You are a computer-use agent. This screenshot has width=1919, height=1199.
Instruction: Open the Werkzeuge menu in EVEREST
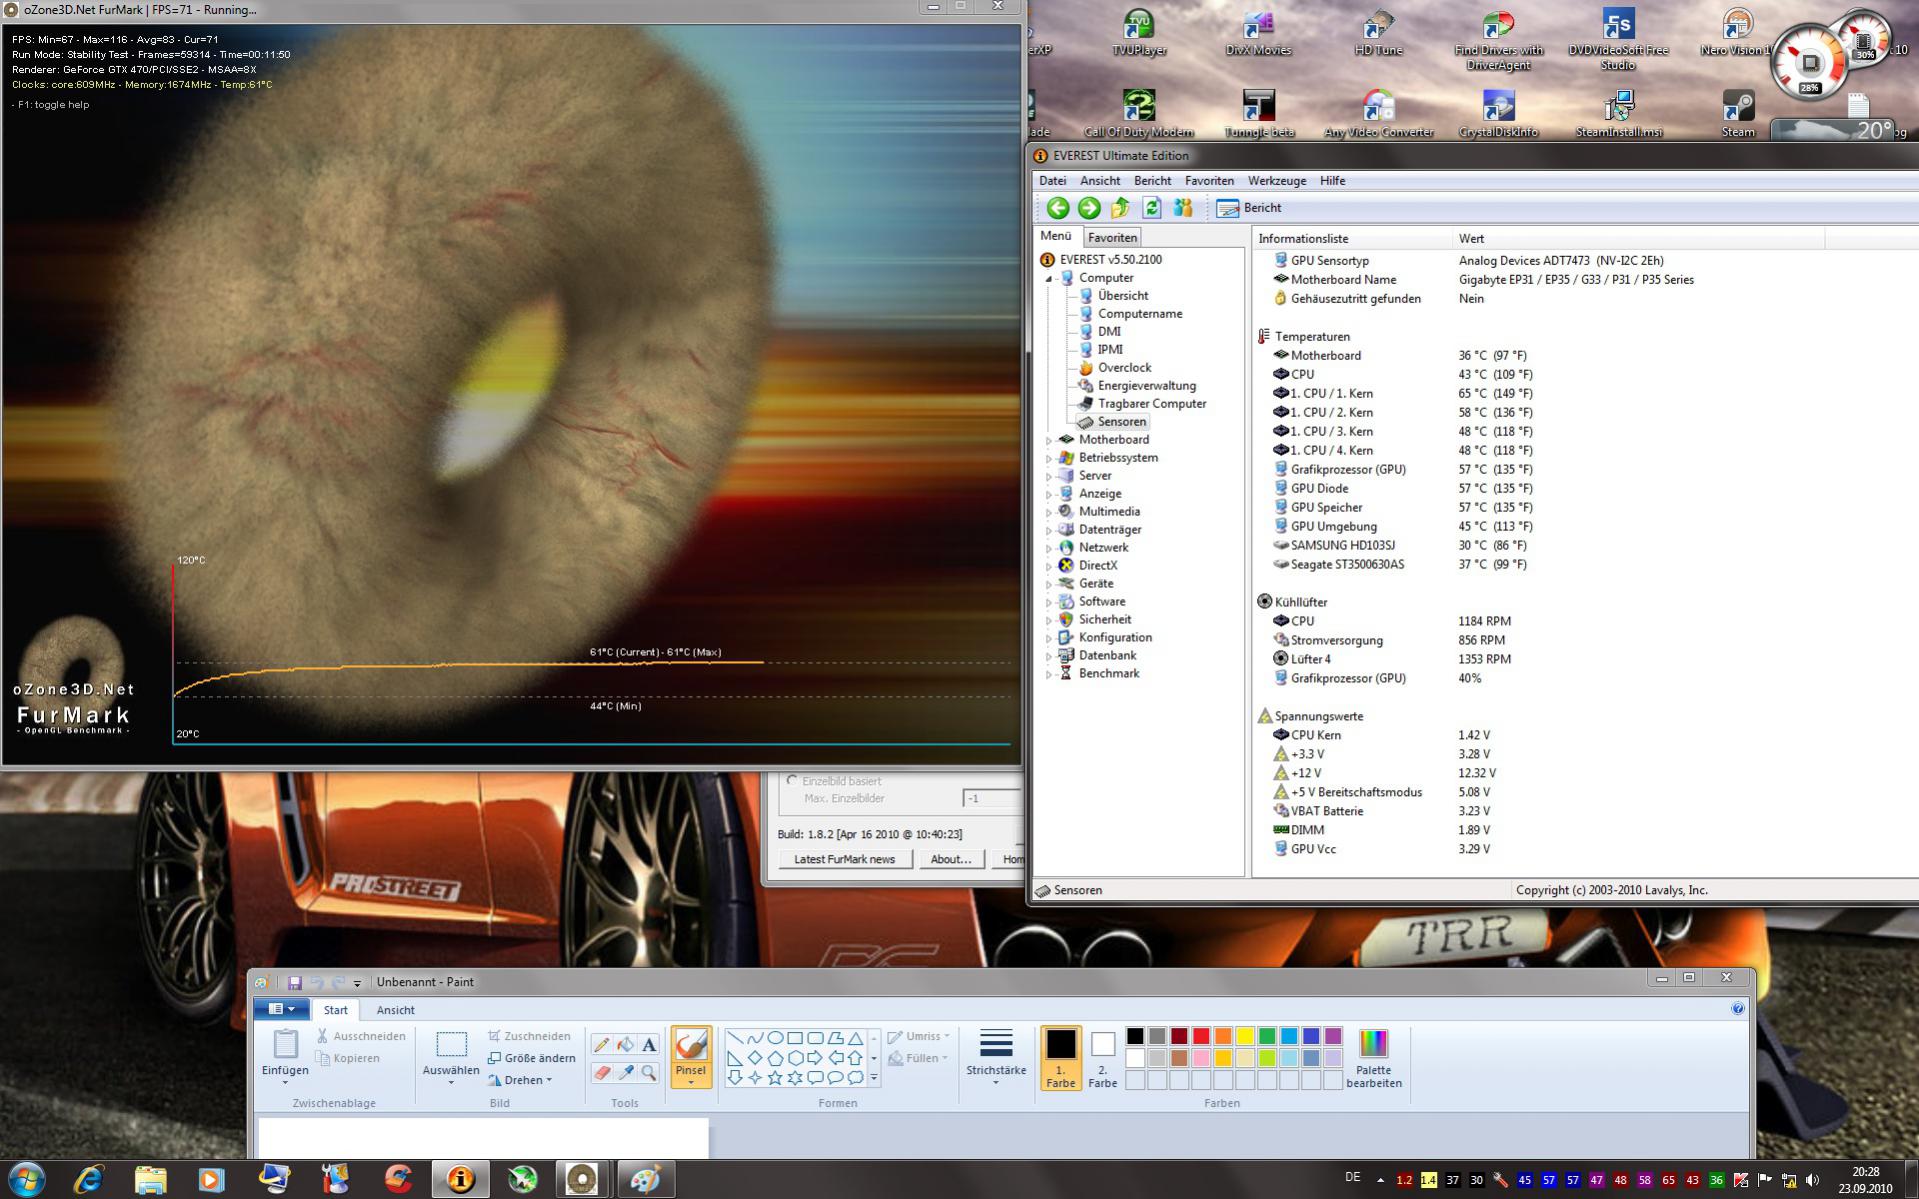[1277, 181]
